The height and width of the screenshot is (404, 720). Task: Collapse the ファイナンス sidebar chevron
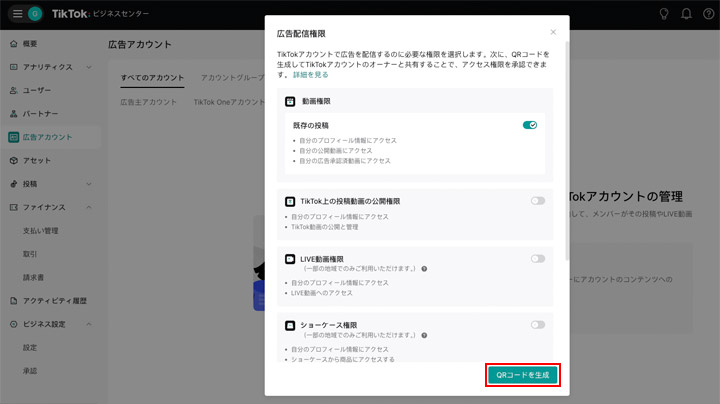pyautogui.click(x=89, y=207)
